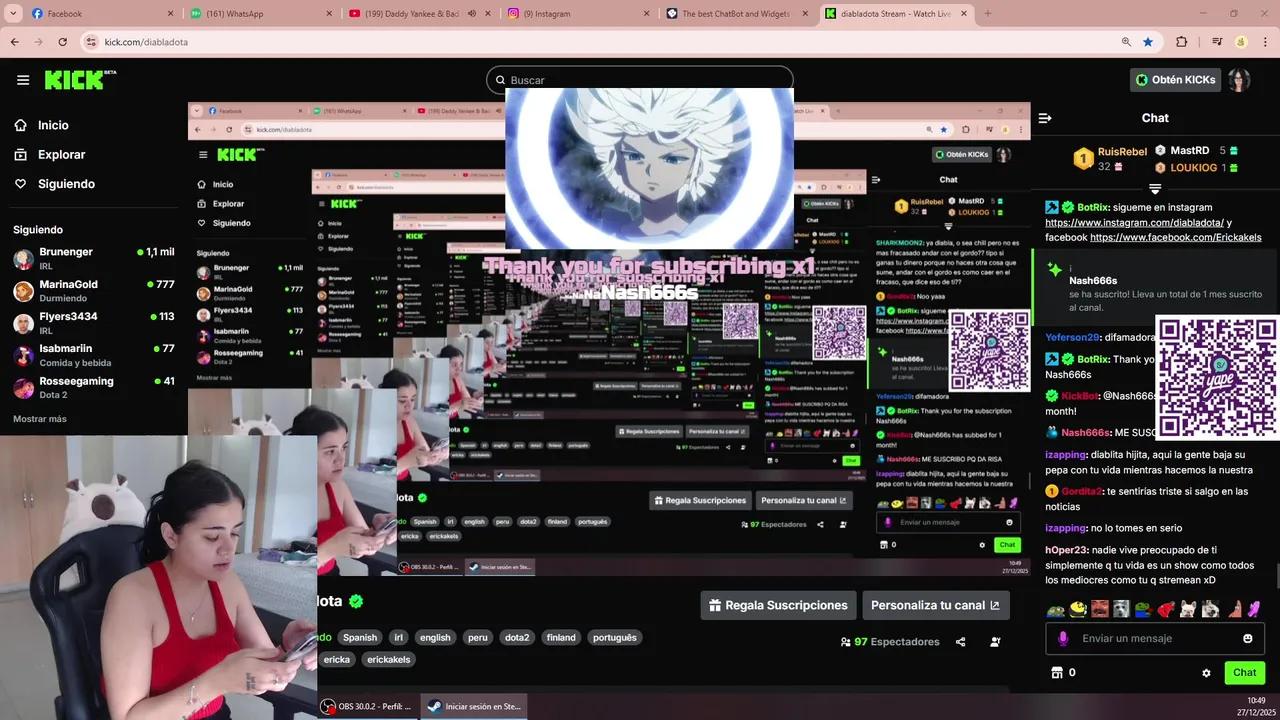Open OBS 30.0.2 in the taskbar
Screen dimensions: 1280x720
[368, 706]
